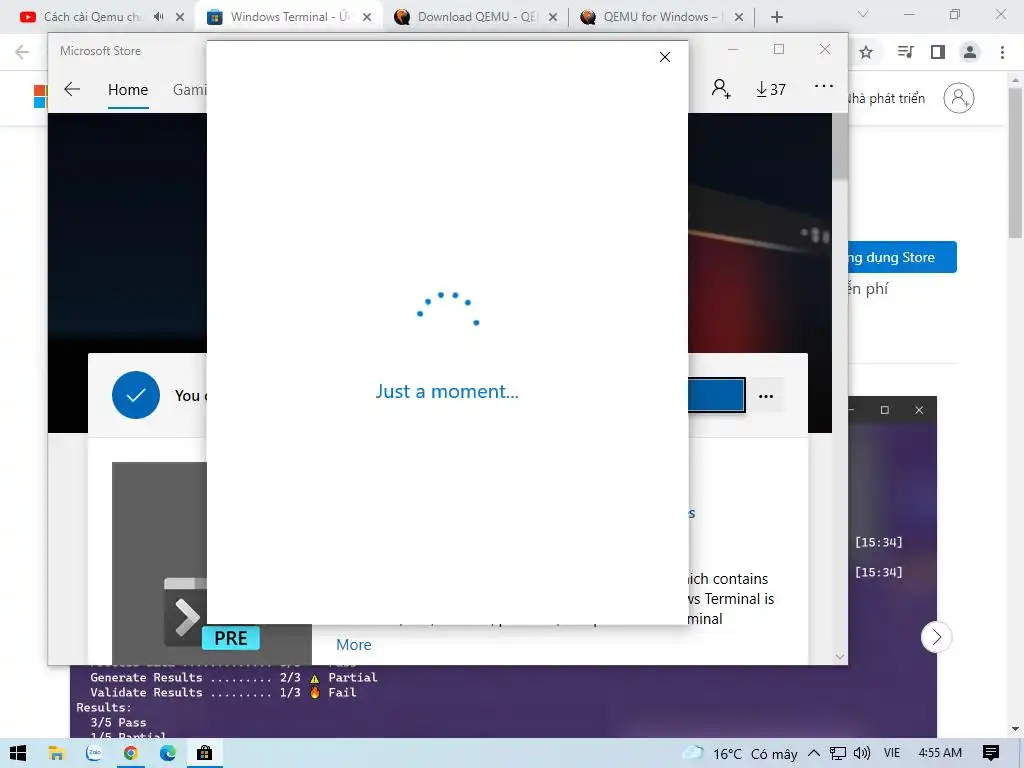
Task: Open Google Chrome from the taskbar
Action: pyautogui.click(x=131, y=754)
